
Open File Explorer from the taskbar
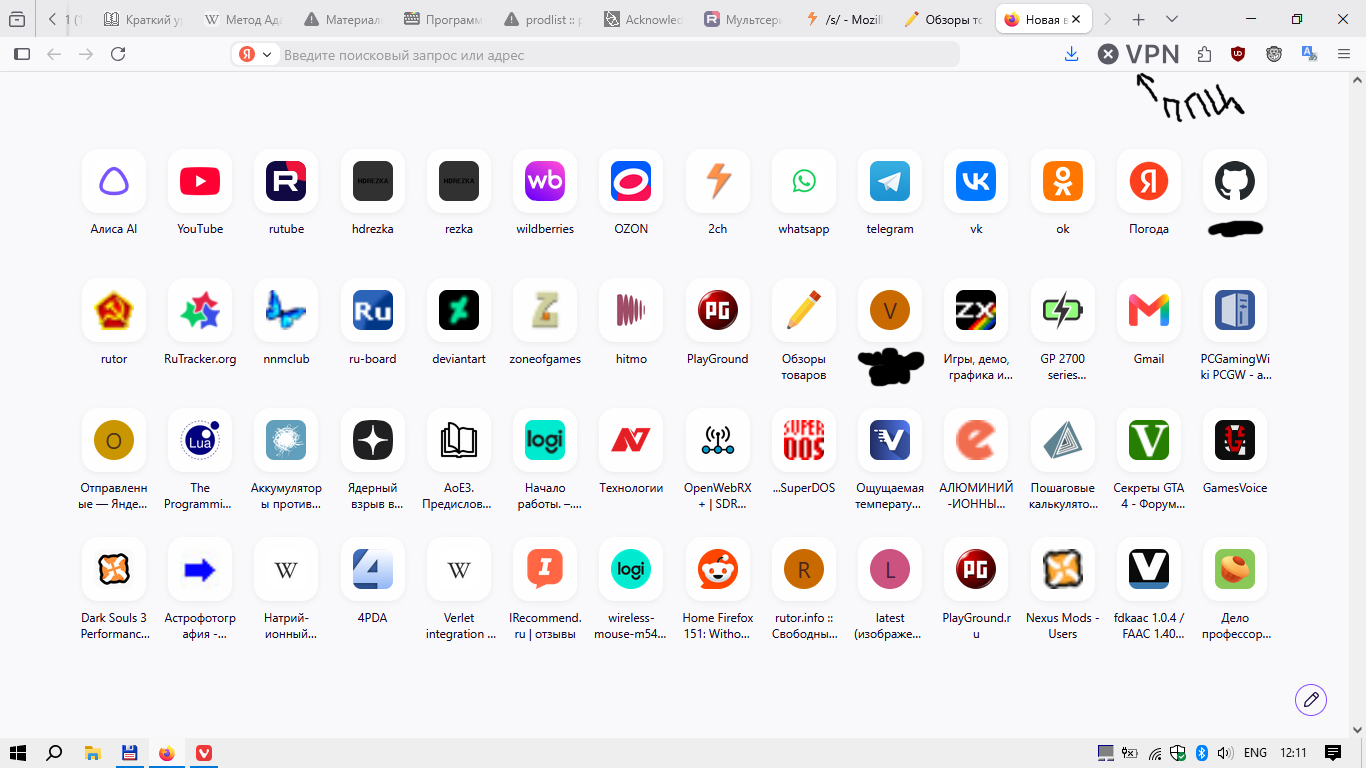tap(92, 753)
